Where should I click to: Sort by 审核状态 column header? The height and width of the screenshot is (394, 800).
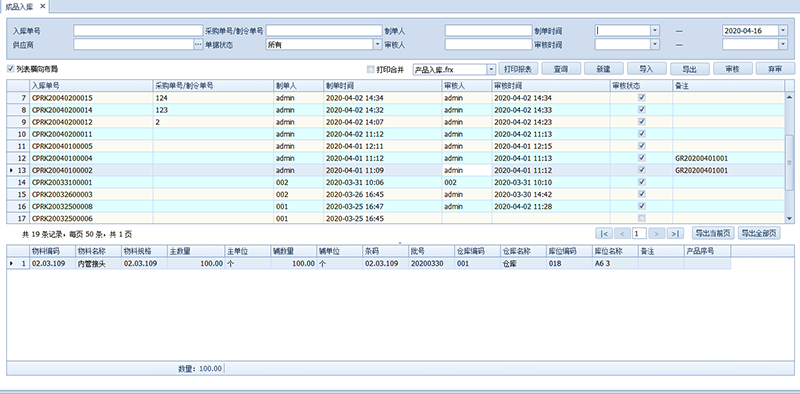[641, 86]
